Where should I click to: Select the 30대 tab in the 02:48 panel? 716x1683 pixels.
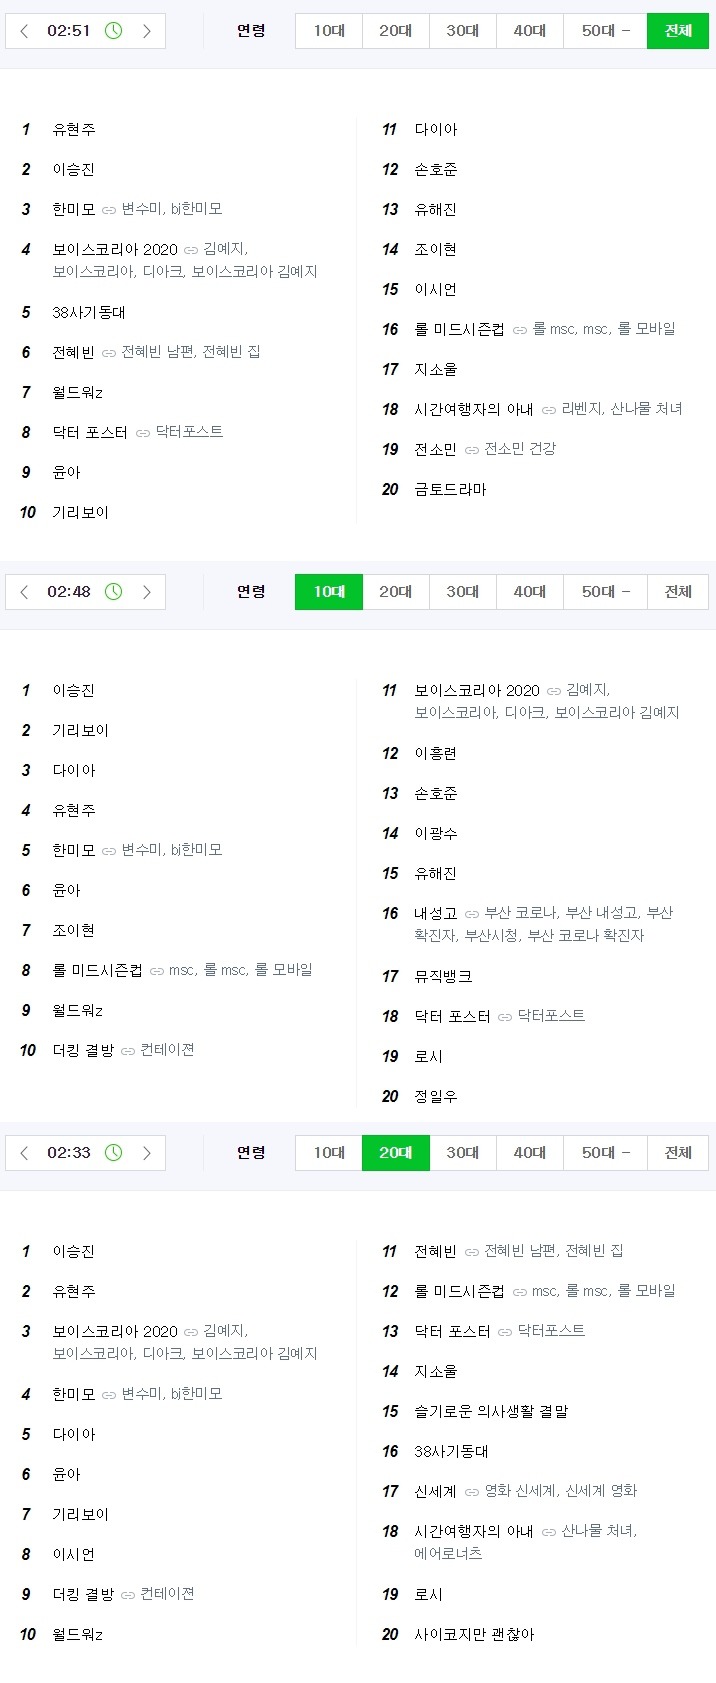pyautogui.click(x=462, y=592)
